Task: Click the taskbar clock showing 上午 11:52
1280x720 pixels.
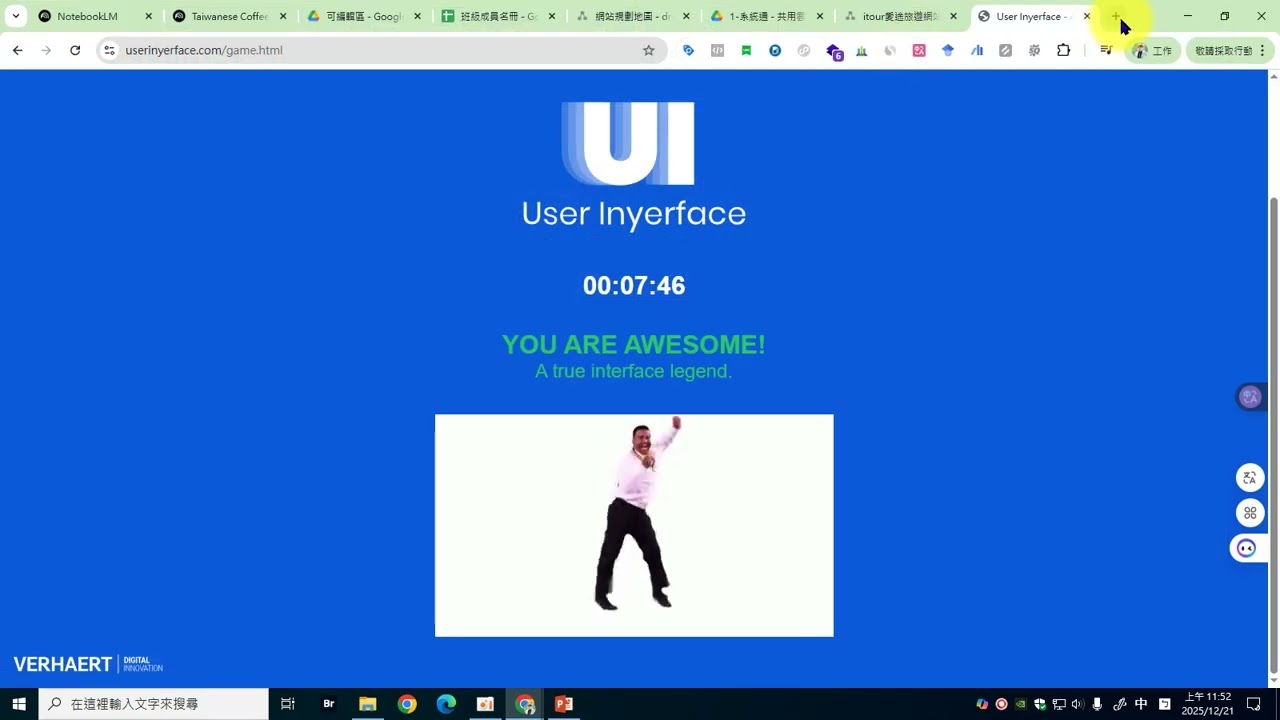Action: pyautogui.click(x=1207, y=704)
